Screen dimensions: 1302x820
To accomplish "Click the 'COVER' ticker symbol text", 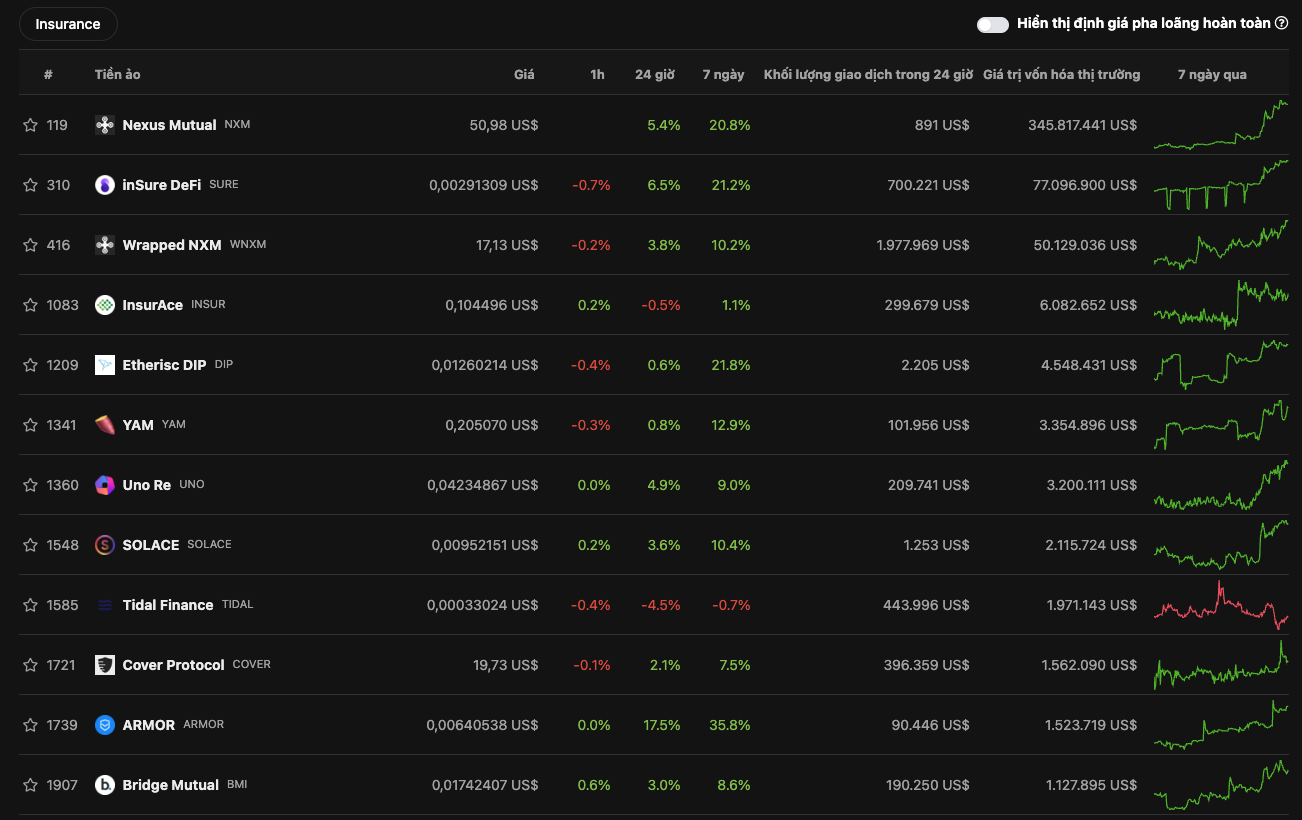I will pyautogui.click(x=252, y=664).
